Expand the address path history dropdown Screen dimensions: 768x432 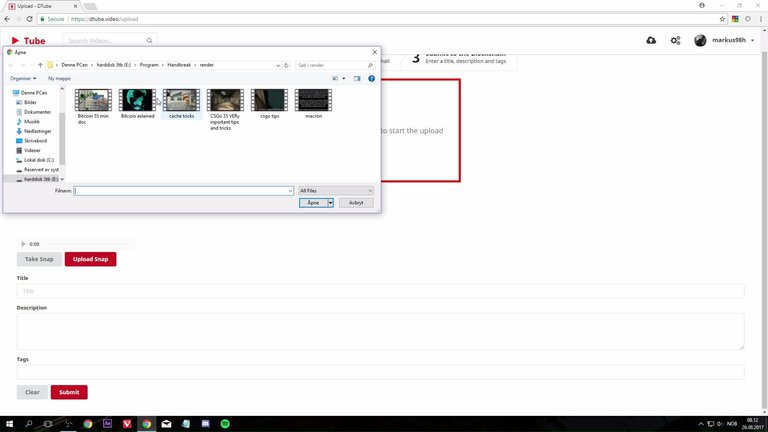[x=278, y=65]
